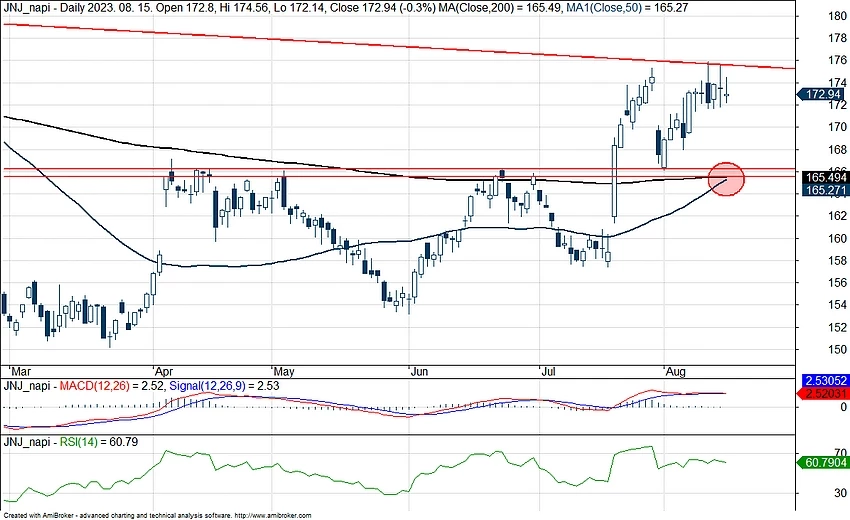Open the amibroker.com link in the footer
Viewport: 850px width, 520px height.
[x=274, y=516]
